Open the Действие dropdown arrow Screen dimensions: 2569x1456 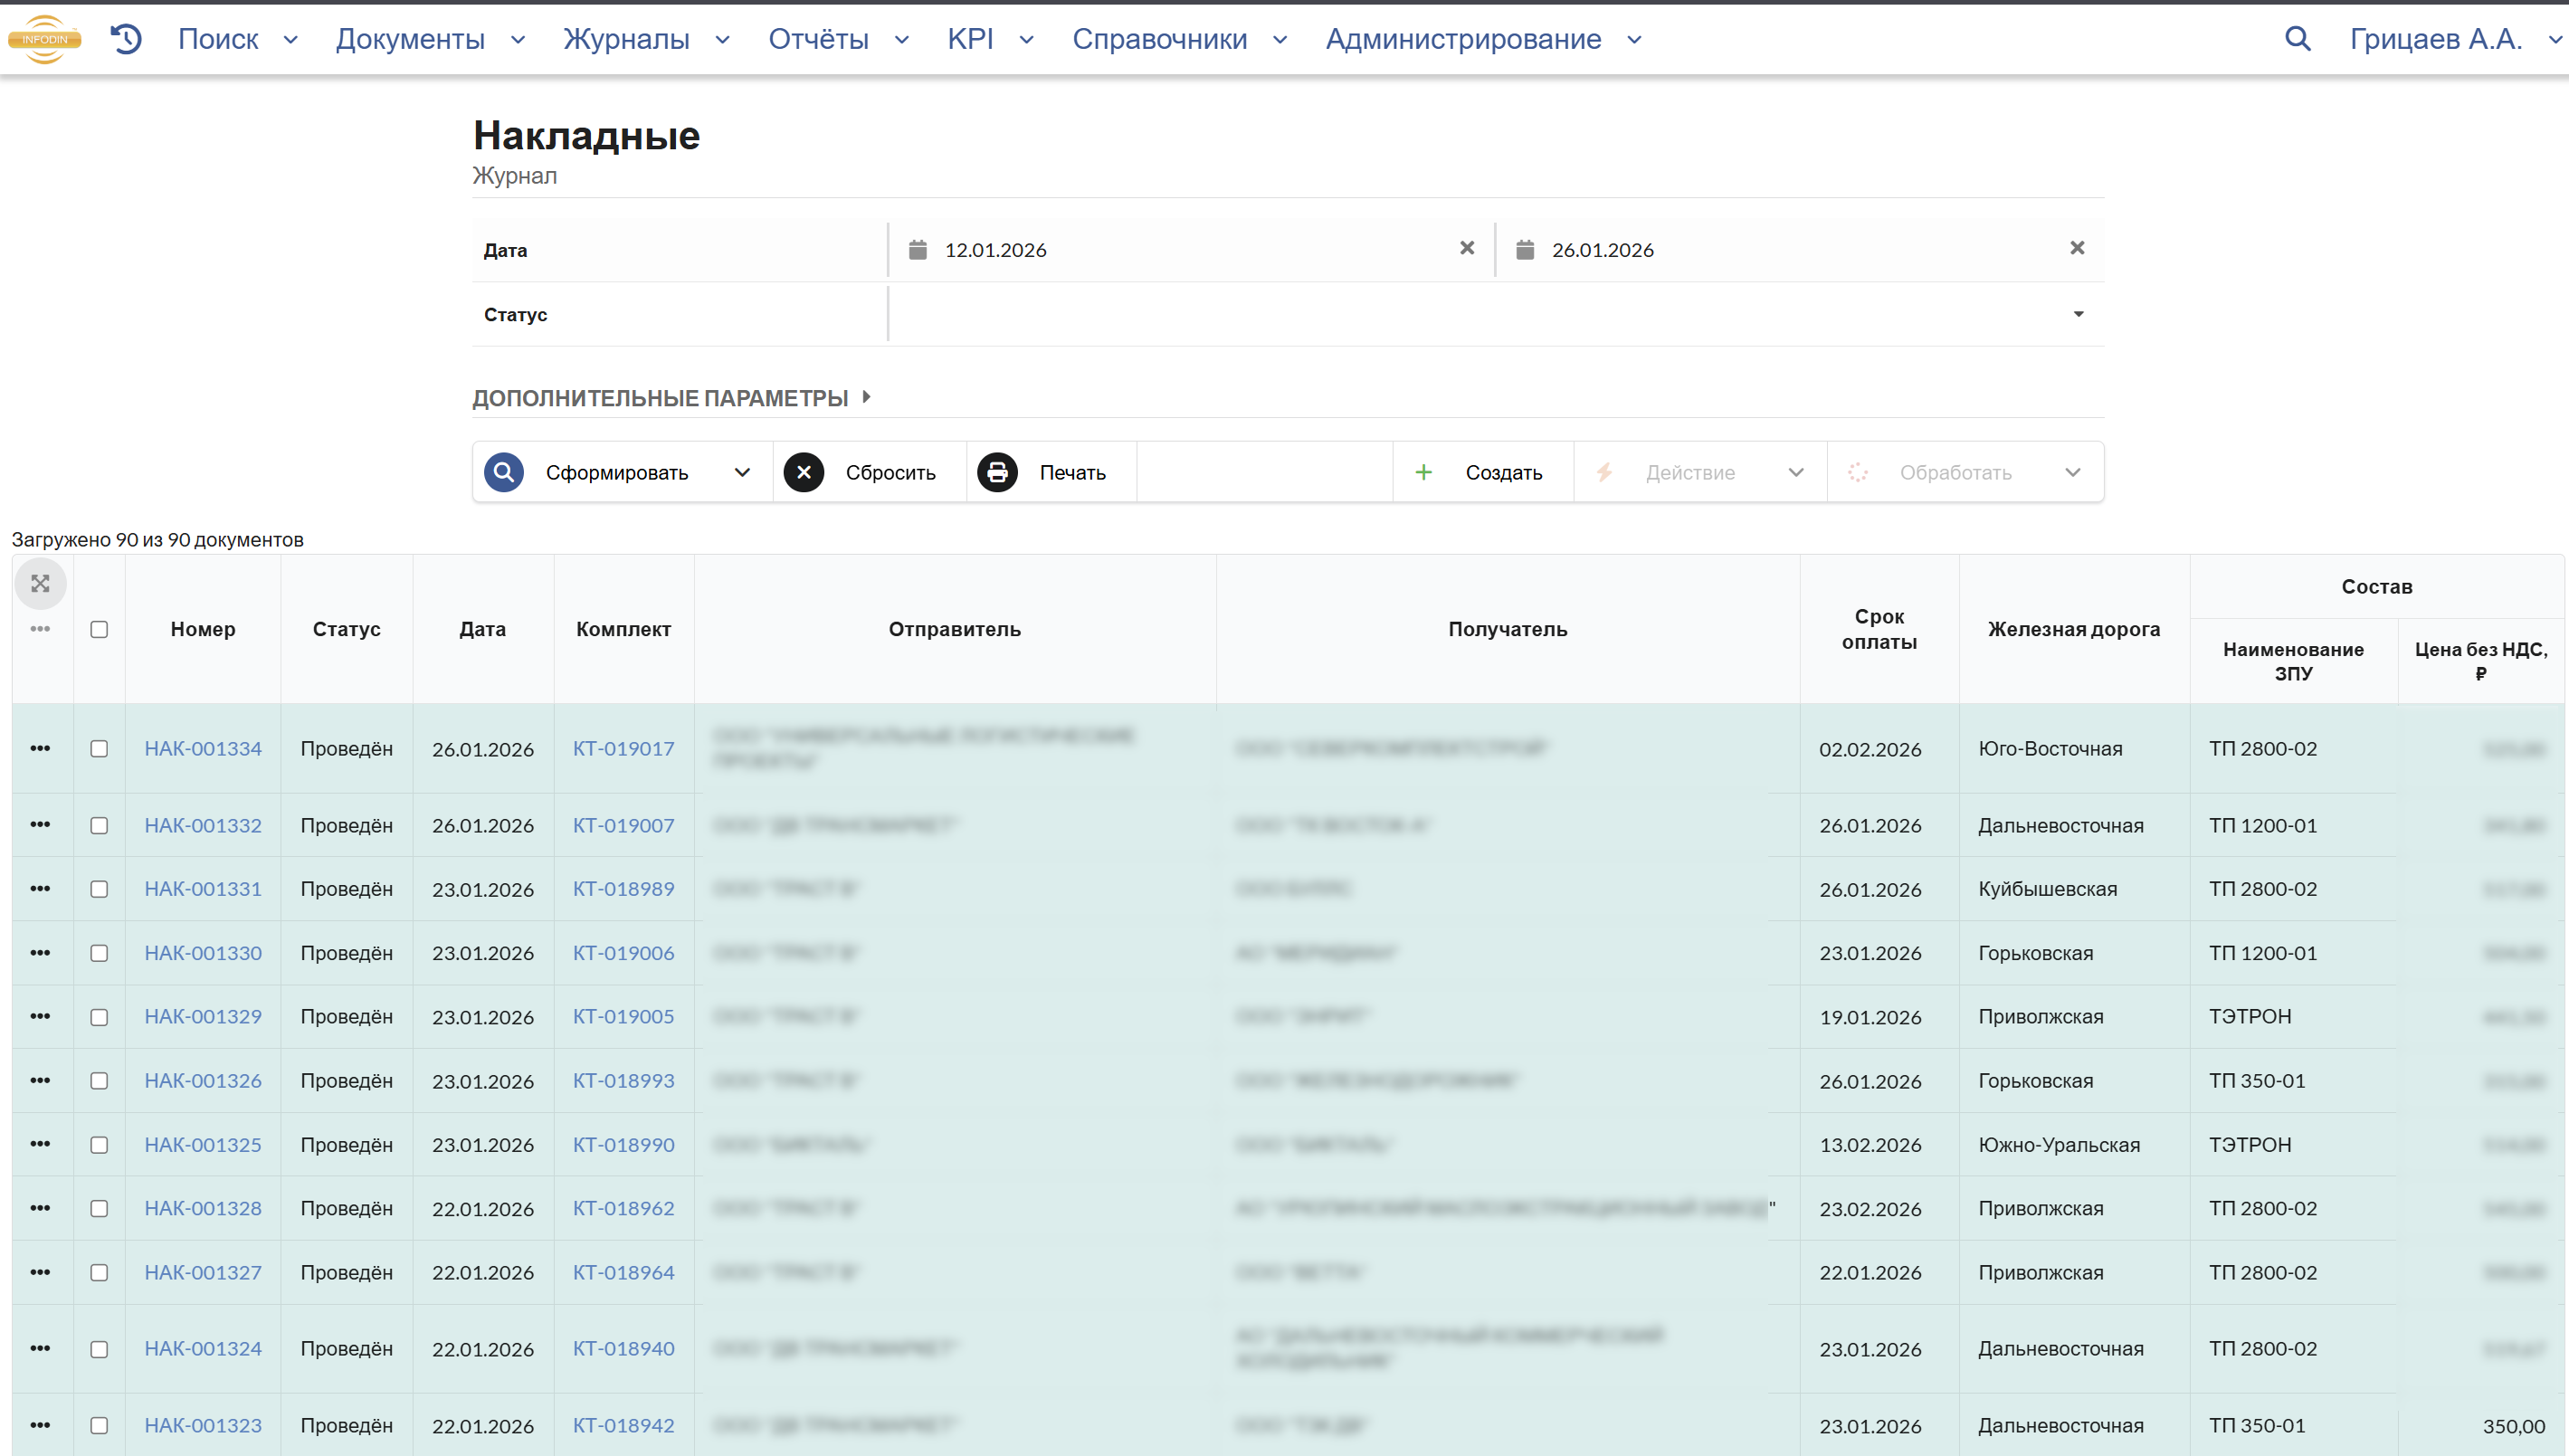click(x=1796, y=472)
